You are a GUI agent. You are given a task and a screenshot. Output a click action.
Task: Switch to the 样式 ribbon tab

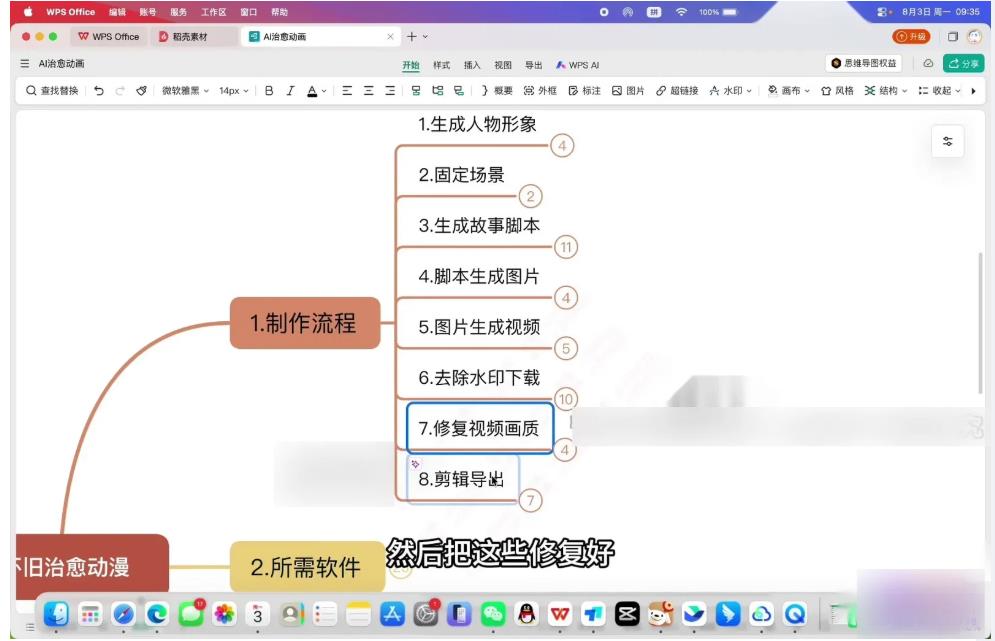click(442, 65)
